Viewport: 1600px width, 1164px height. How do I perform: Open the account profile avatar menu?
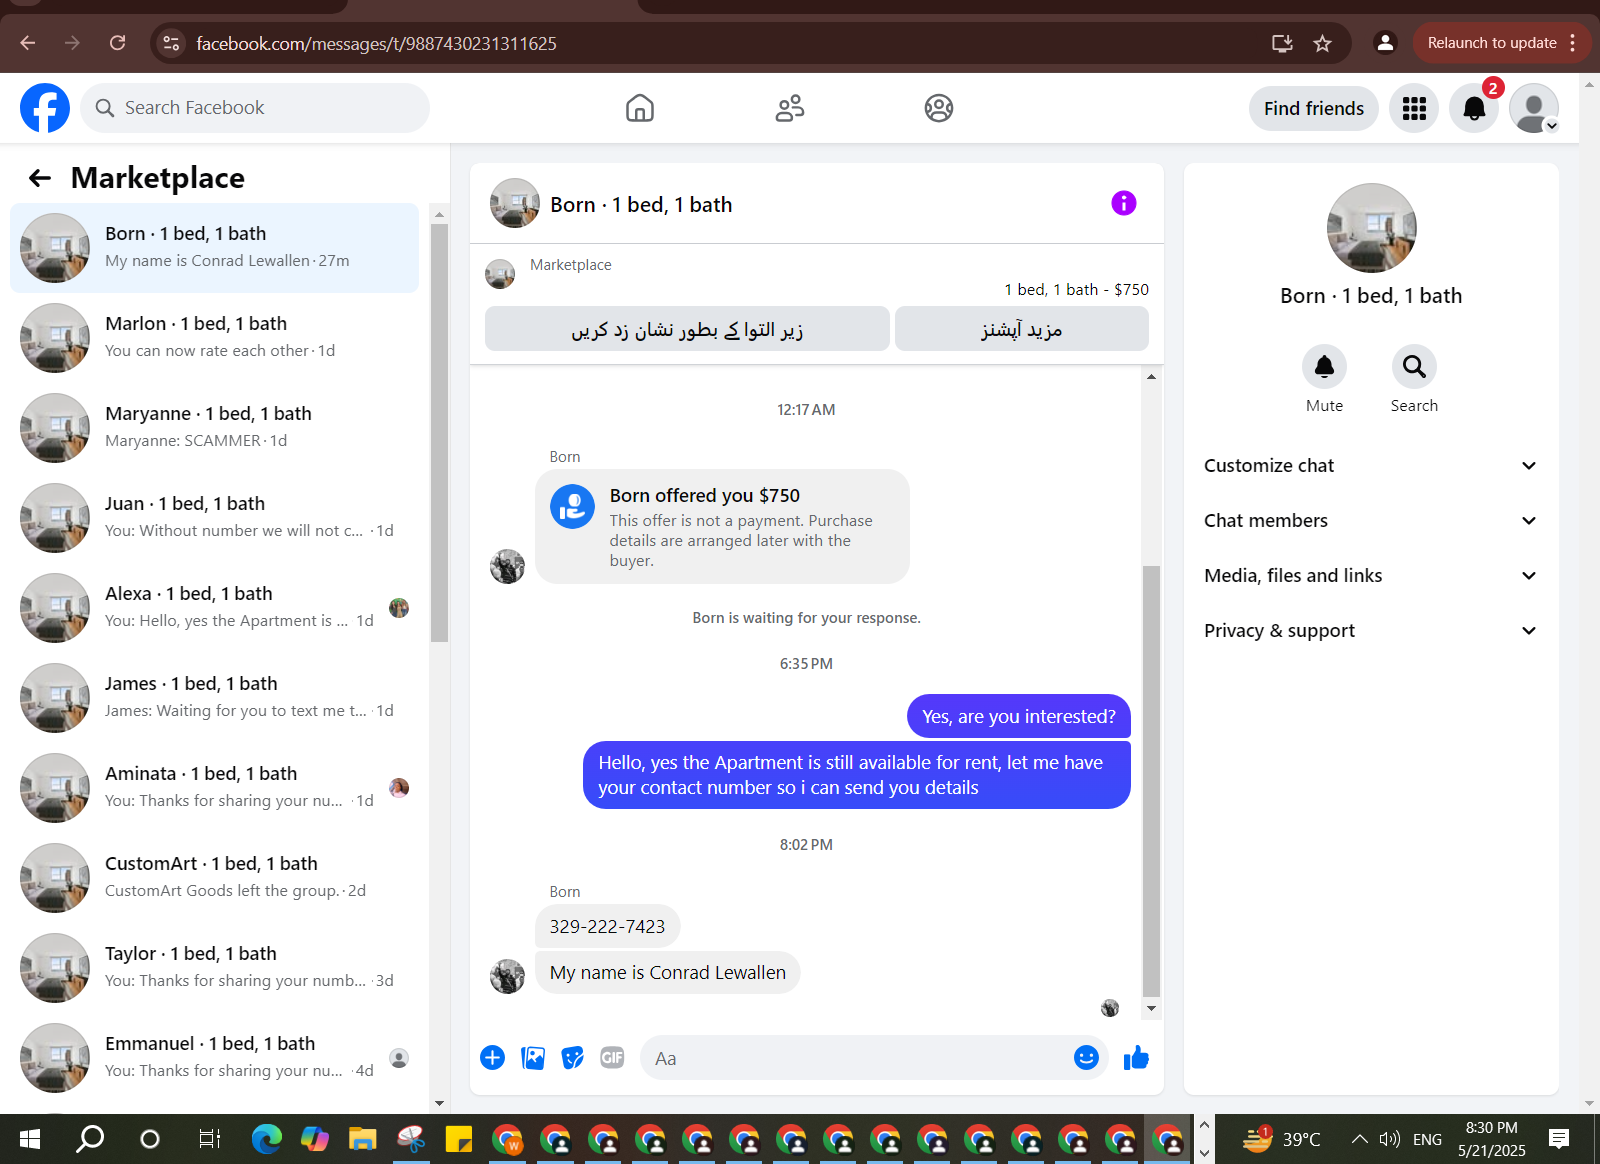pyautogui.click(x=1534, y=108)
